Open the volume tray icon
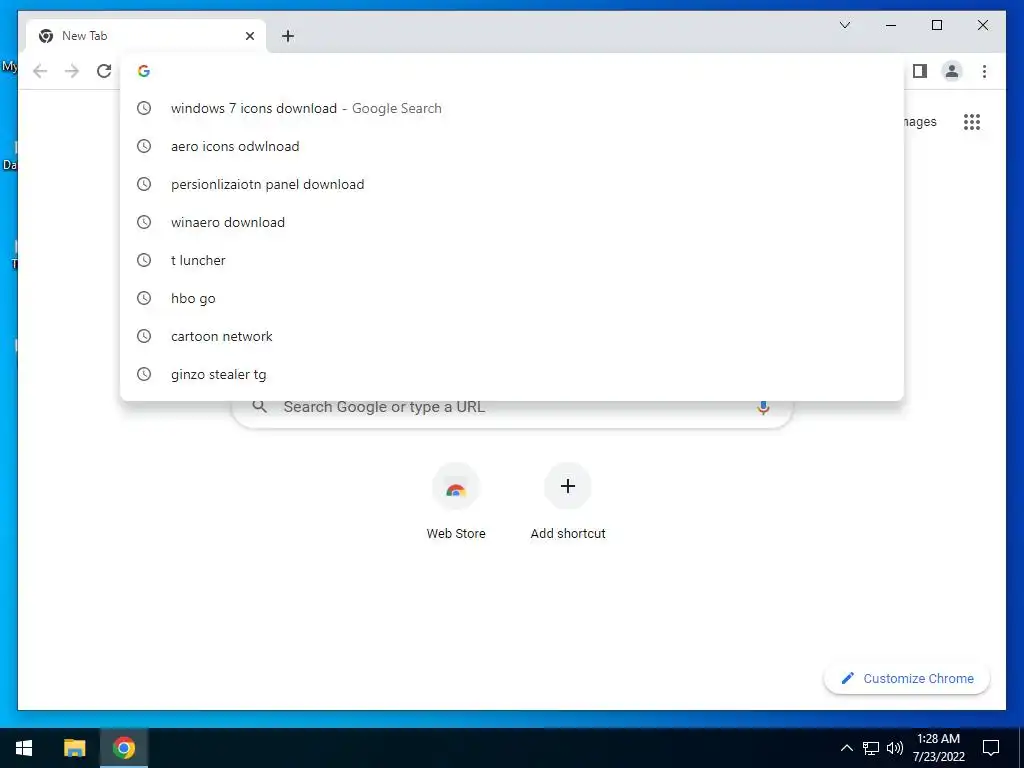 [x=895, y=748]
